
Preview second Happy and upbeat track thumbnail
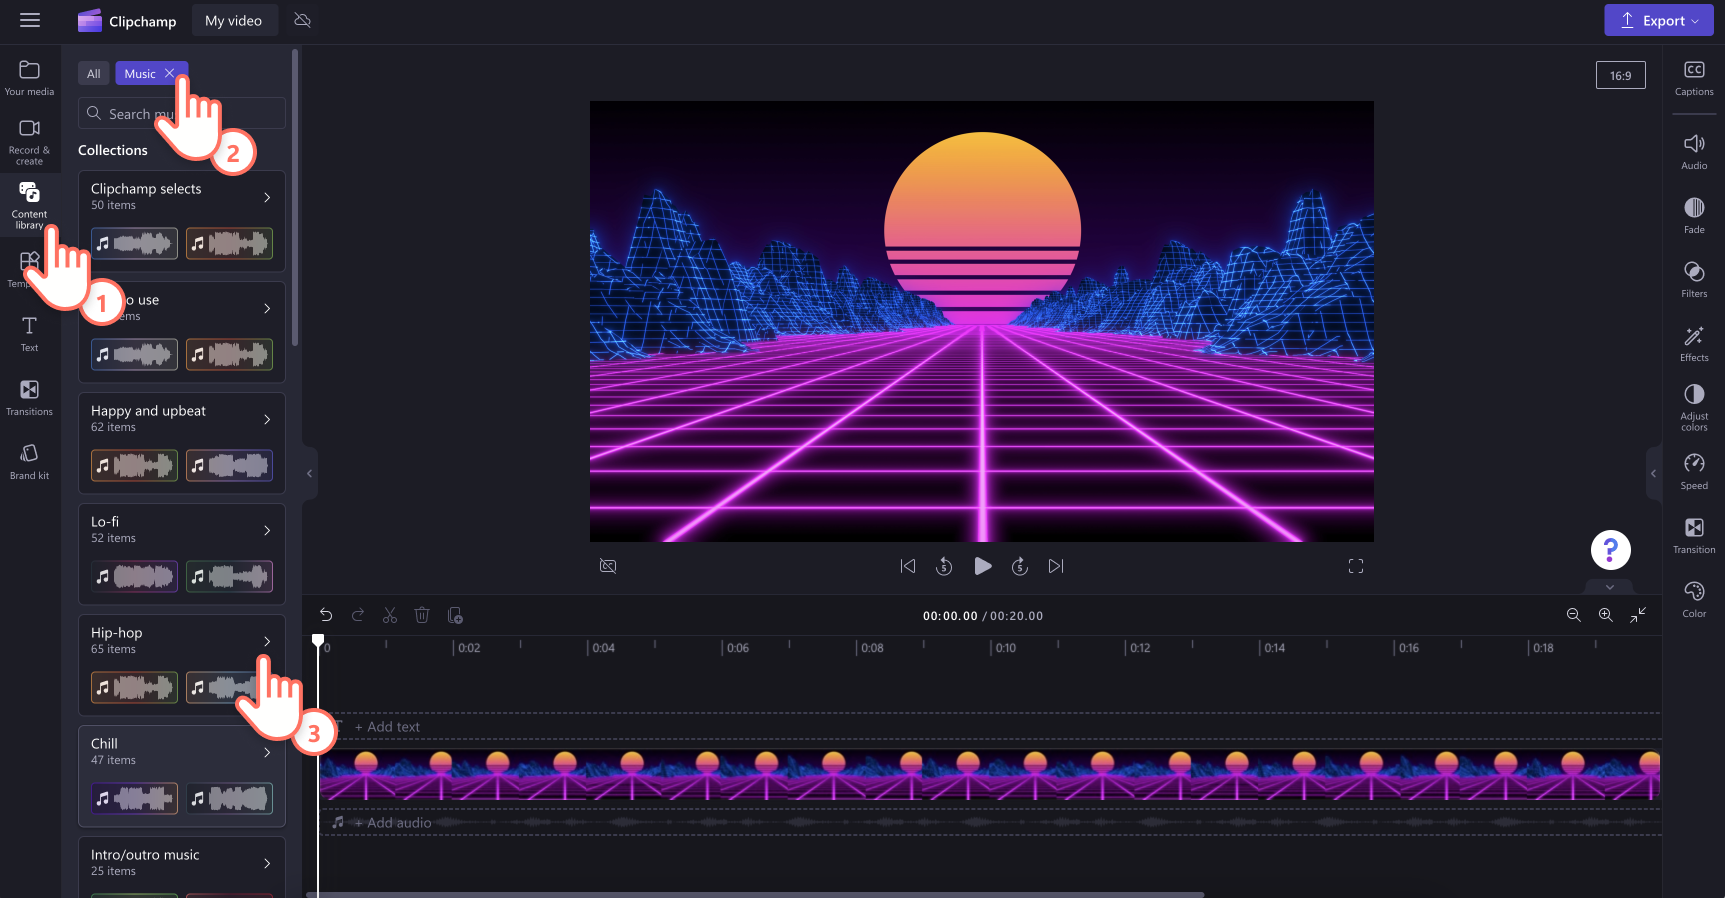coord(229,465)
